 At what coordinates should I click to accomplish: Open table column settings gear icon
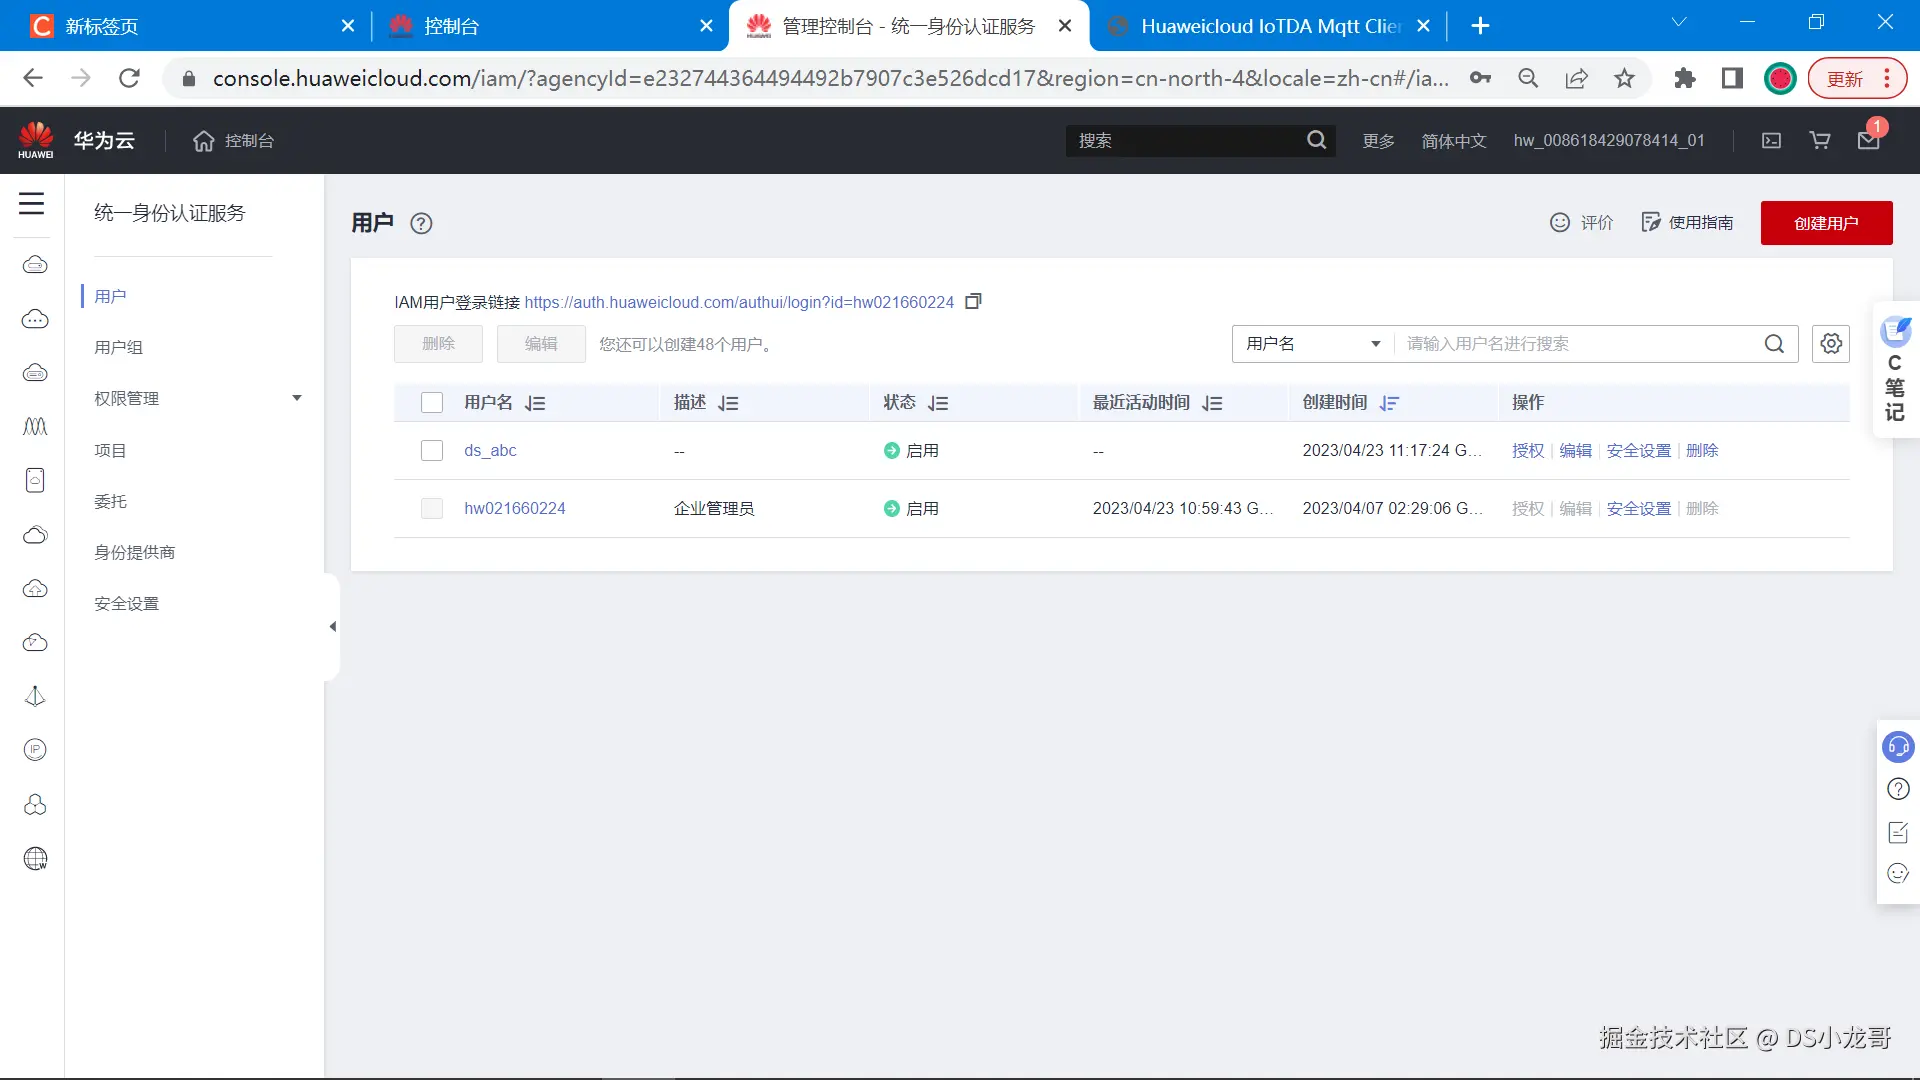click(x=1830, y=344)
